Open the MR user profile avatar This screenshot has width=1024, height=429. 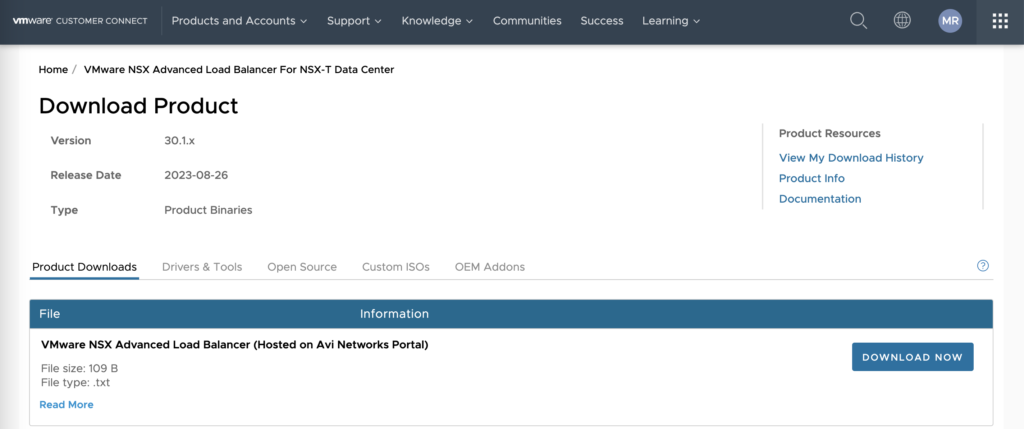click(x=950, y=21)
